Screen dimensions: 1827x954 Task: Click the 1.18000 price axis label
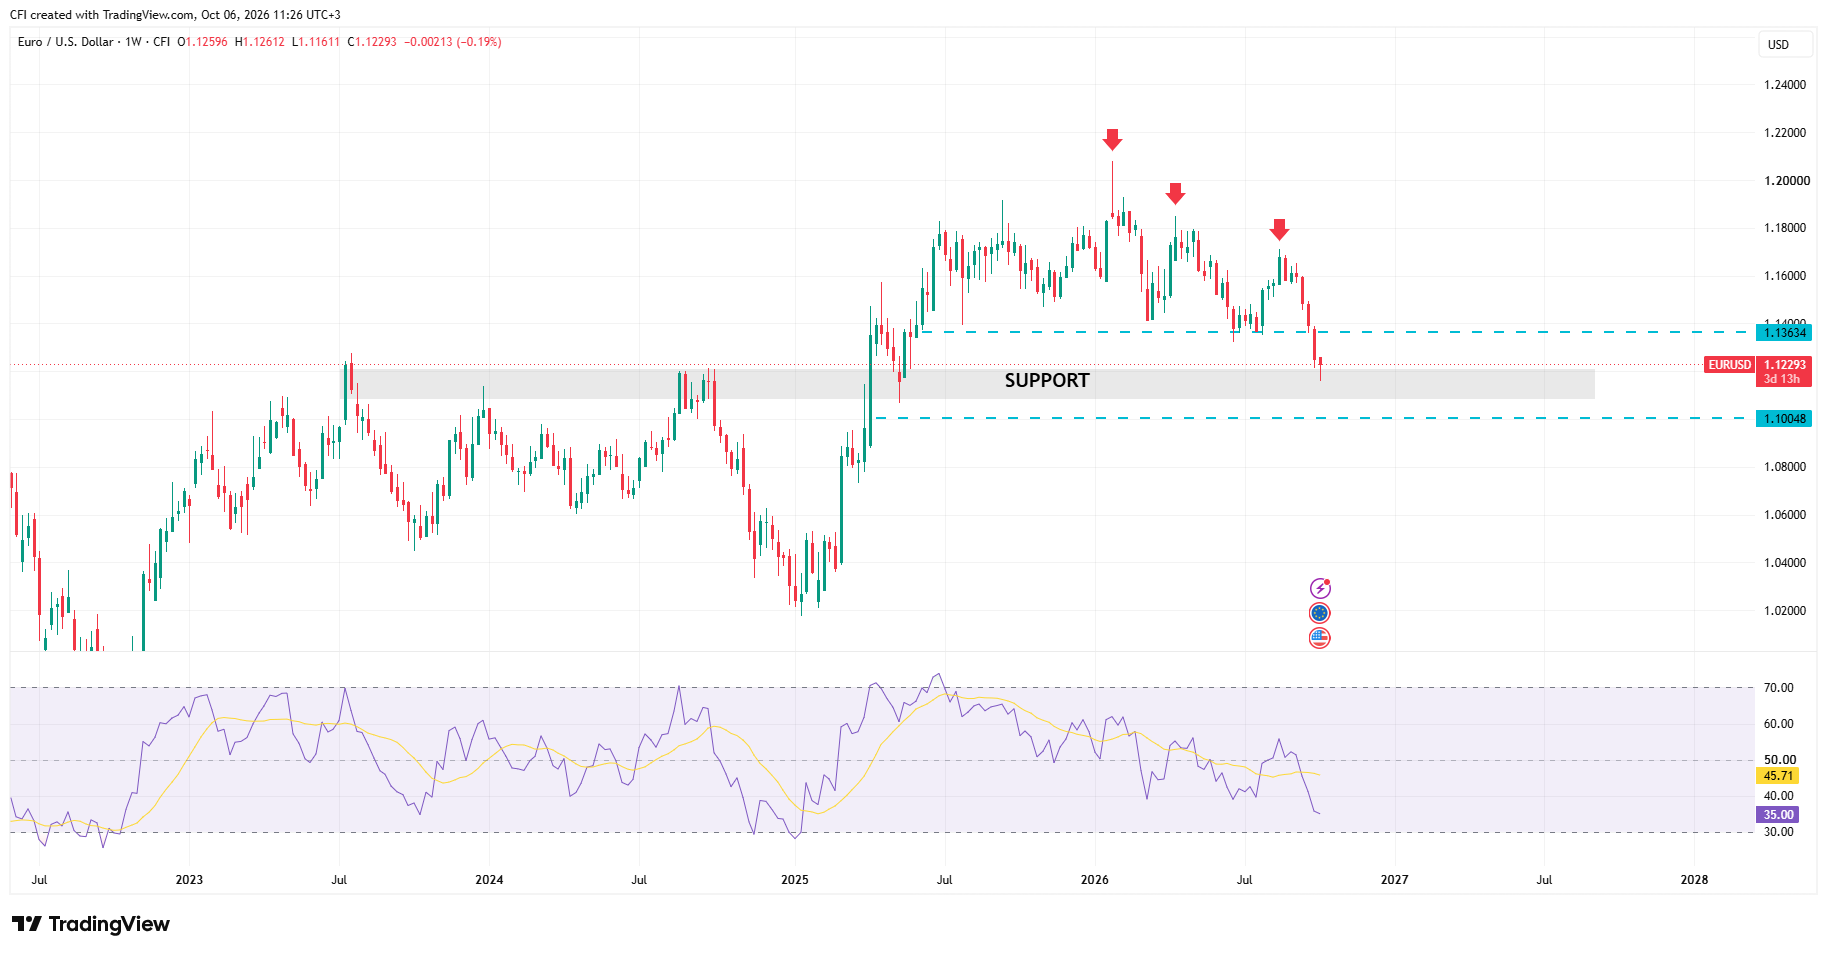tap(1785, 228)
